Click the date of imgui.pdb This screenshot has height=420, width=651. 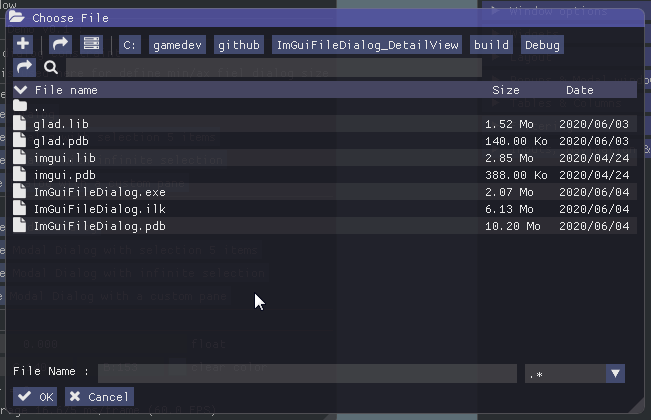(594, 175)
